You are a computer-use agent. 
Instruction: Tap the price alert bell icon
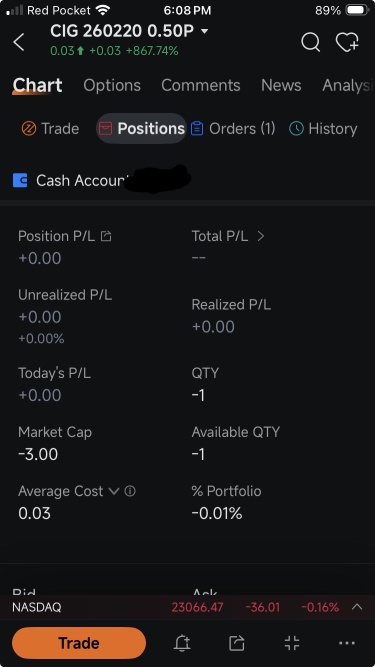pyautogui.click(x=182, y=643)
